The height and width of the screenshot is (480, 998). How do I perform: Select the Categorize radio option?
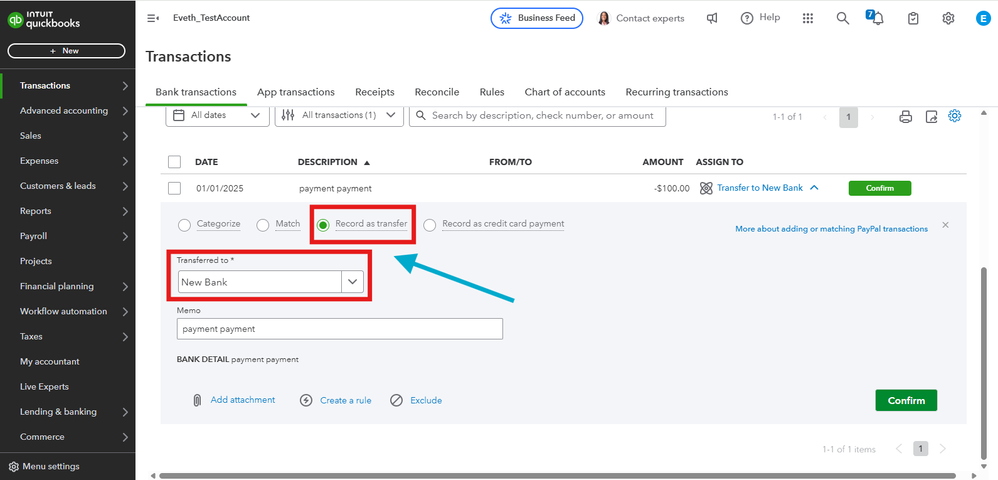pyautogui.click(x=184, y=225)
